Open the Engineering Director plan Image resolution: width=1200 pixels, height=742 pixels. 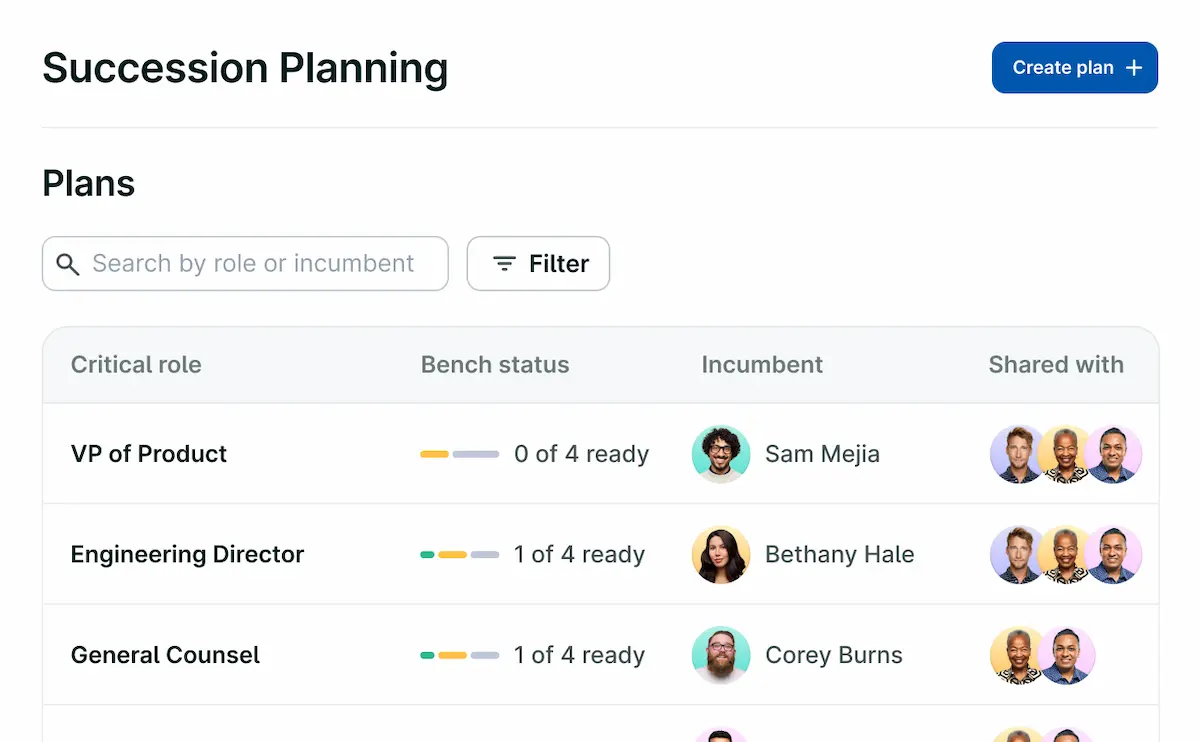click(x=187, y=555)
